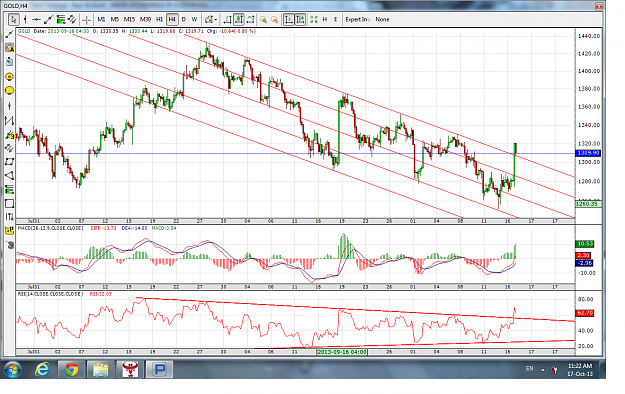Select the parallel channel tool in left sidebar
Viewport: 625px width, 394px height.
(10, 148)
